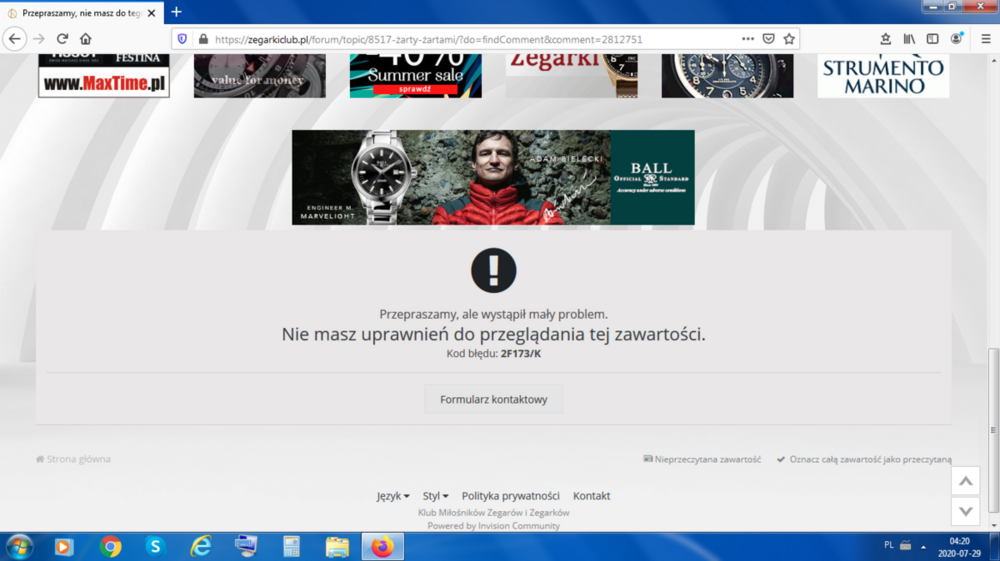View site security via padlock icon
Viewport: 1000px width, 561px height.
[x=203, y=39]
